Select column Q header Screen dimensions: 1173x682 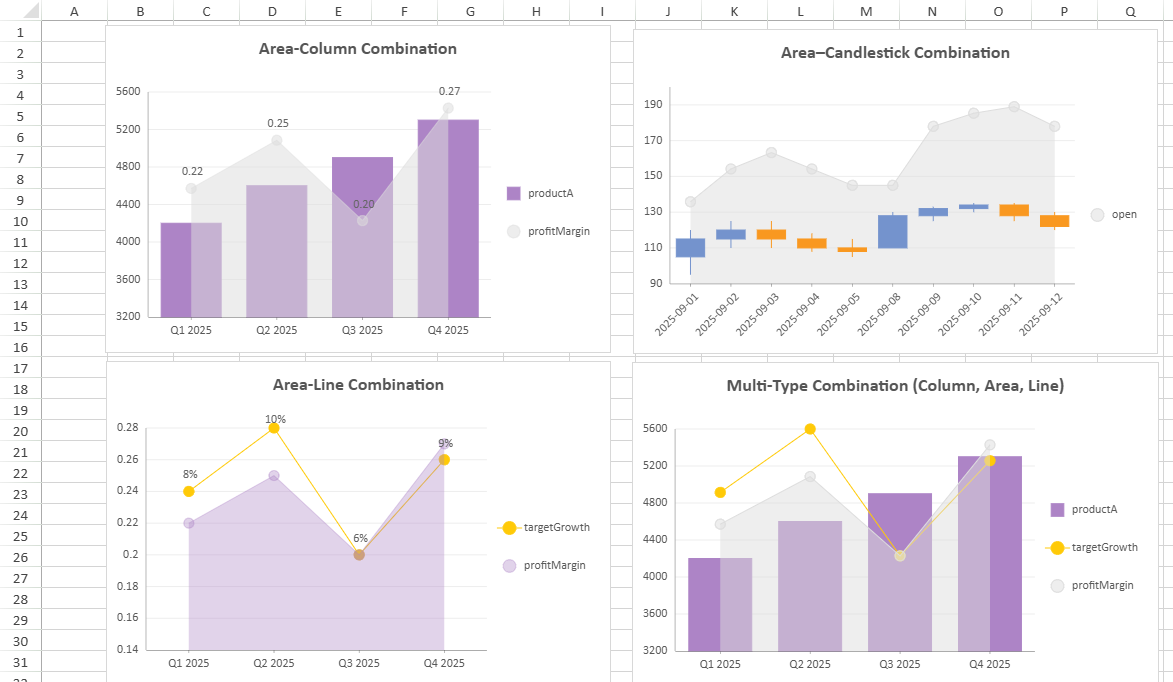tap(1130, 11)
